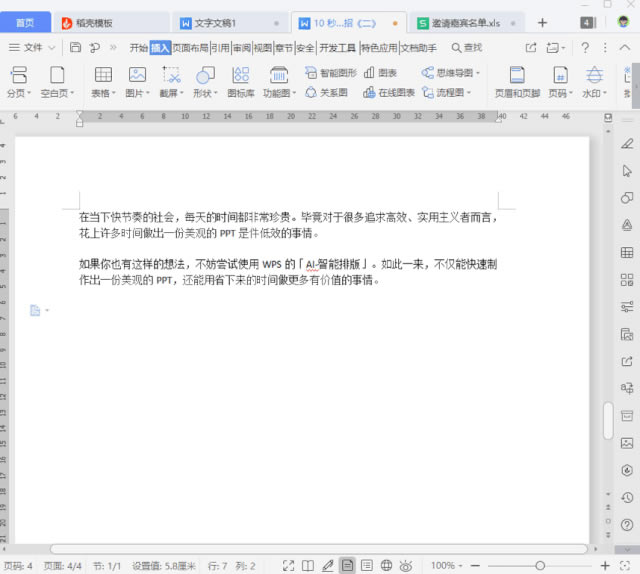Click the 查找 search button

coord(467,48)
